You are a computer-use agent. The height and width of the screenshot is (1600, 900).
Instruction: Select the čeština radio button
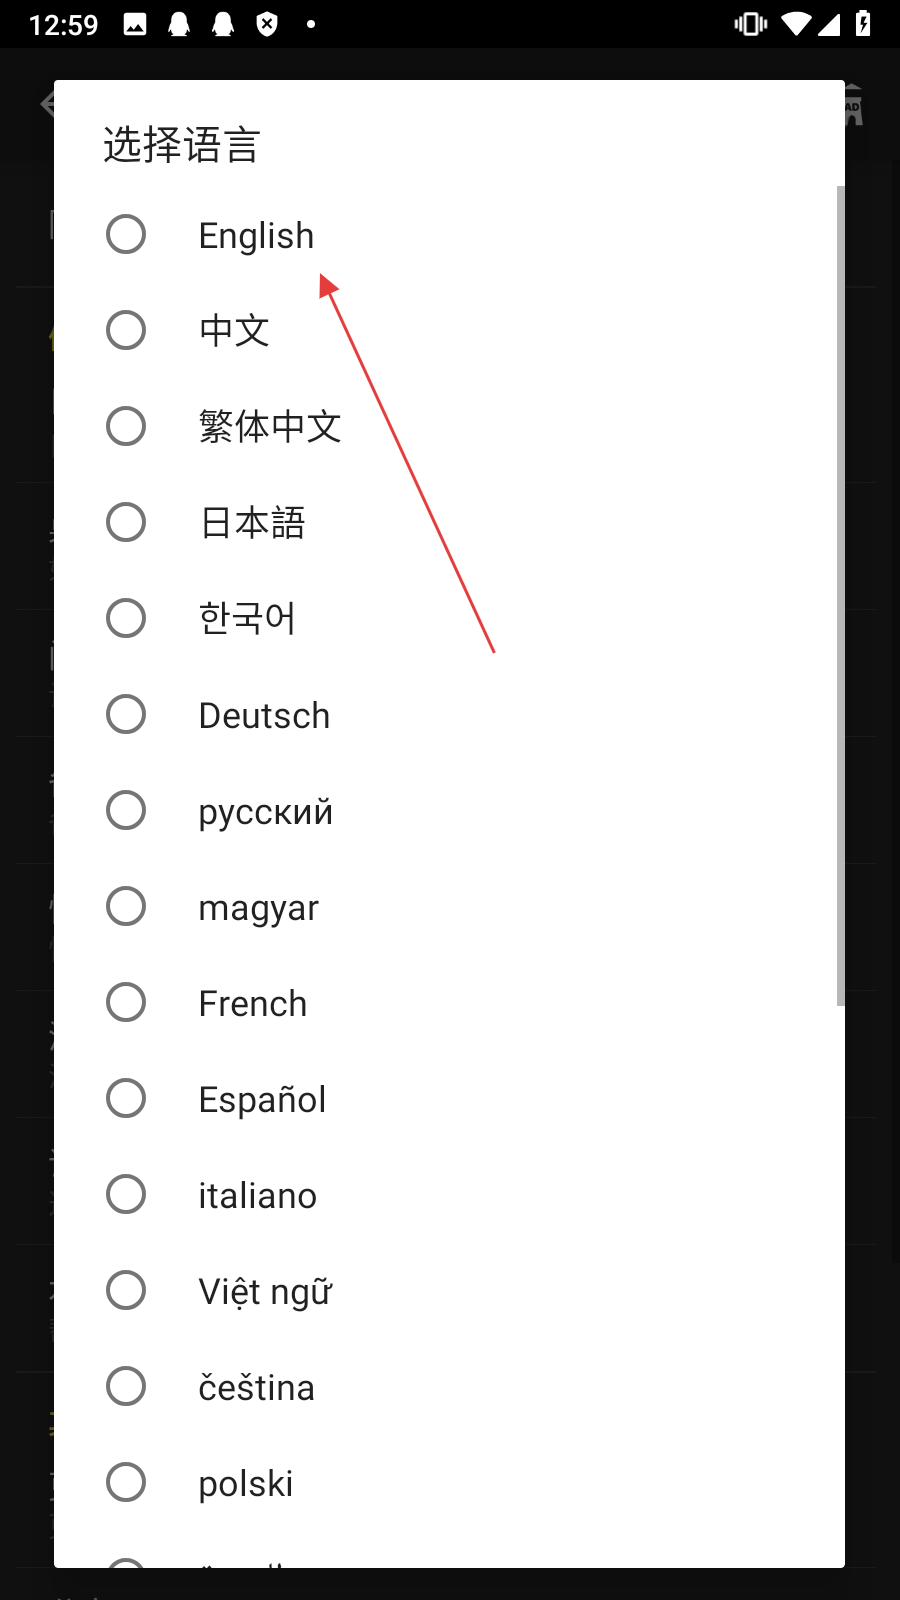tap(126, 1387)
